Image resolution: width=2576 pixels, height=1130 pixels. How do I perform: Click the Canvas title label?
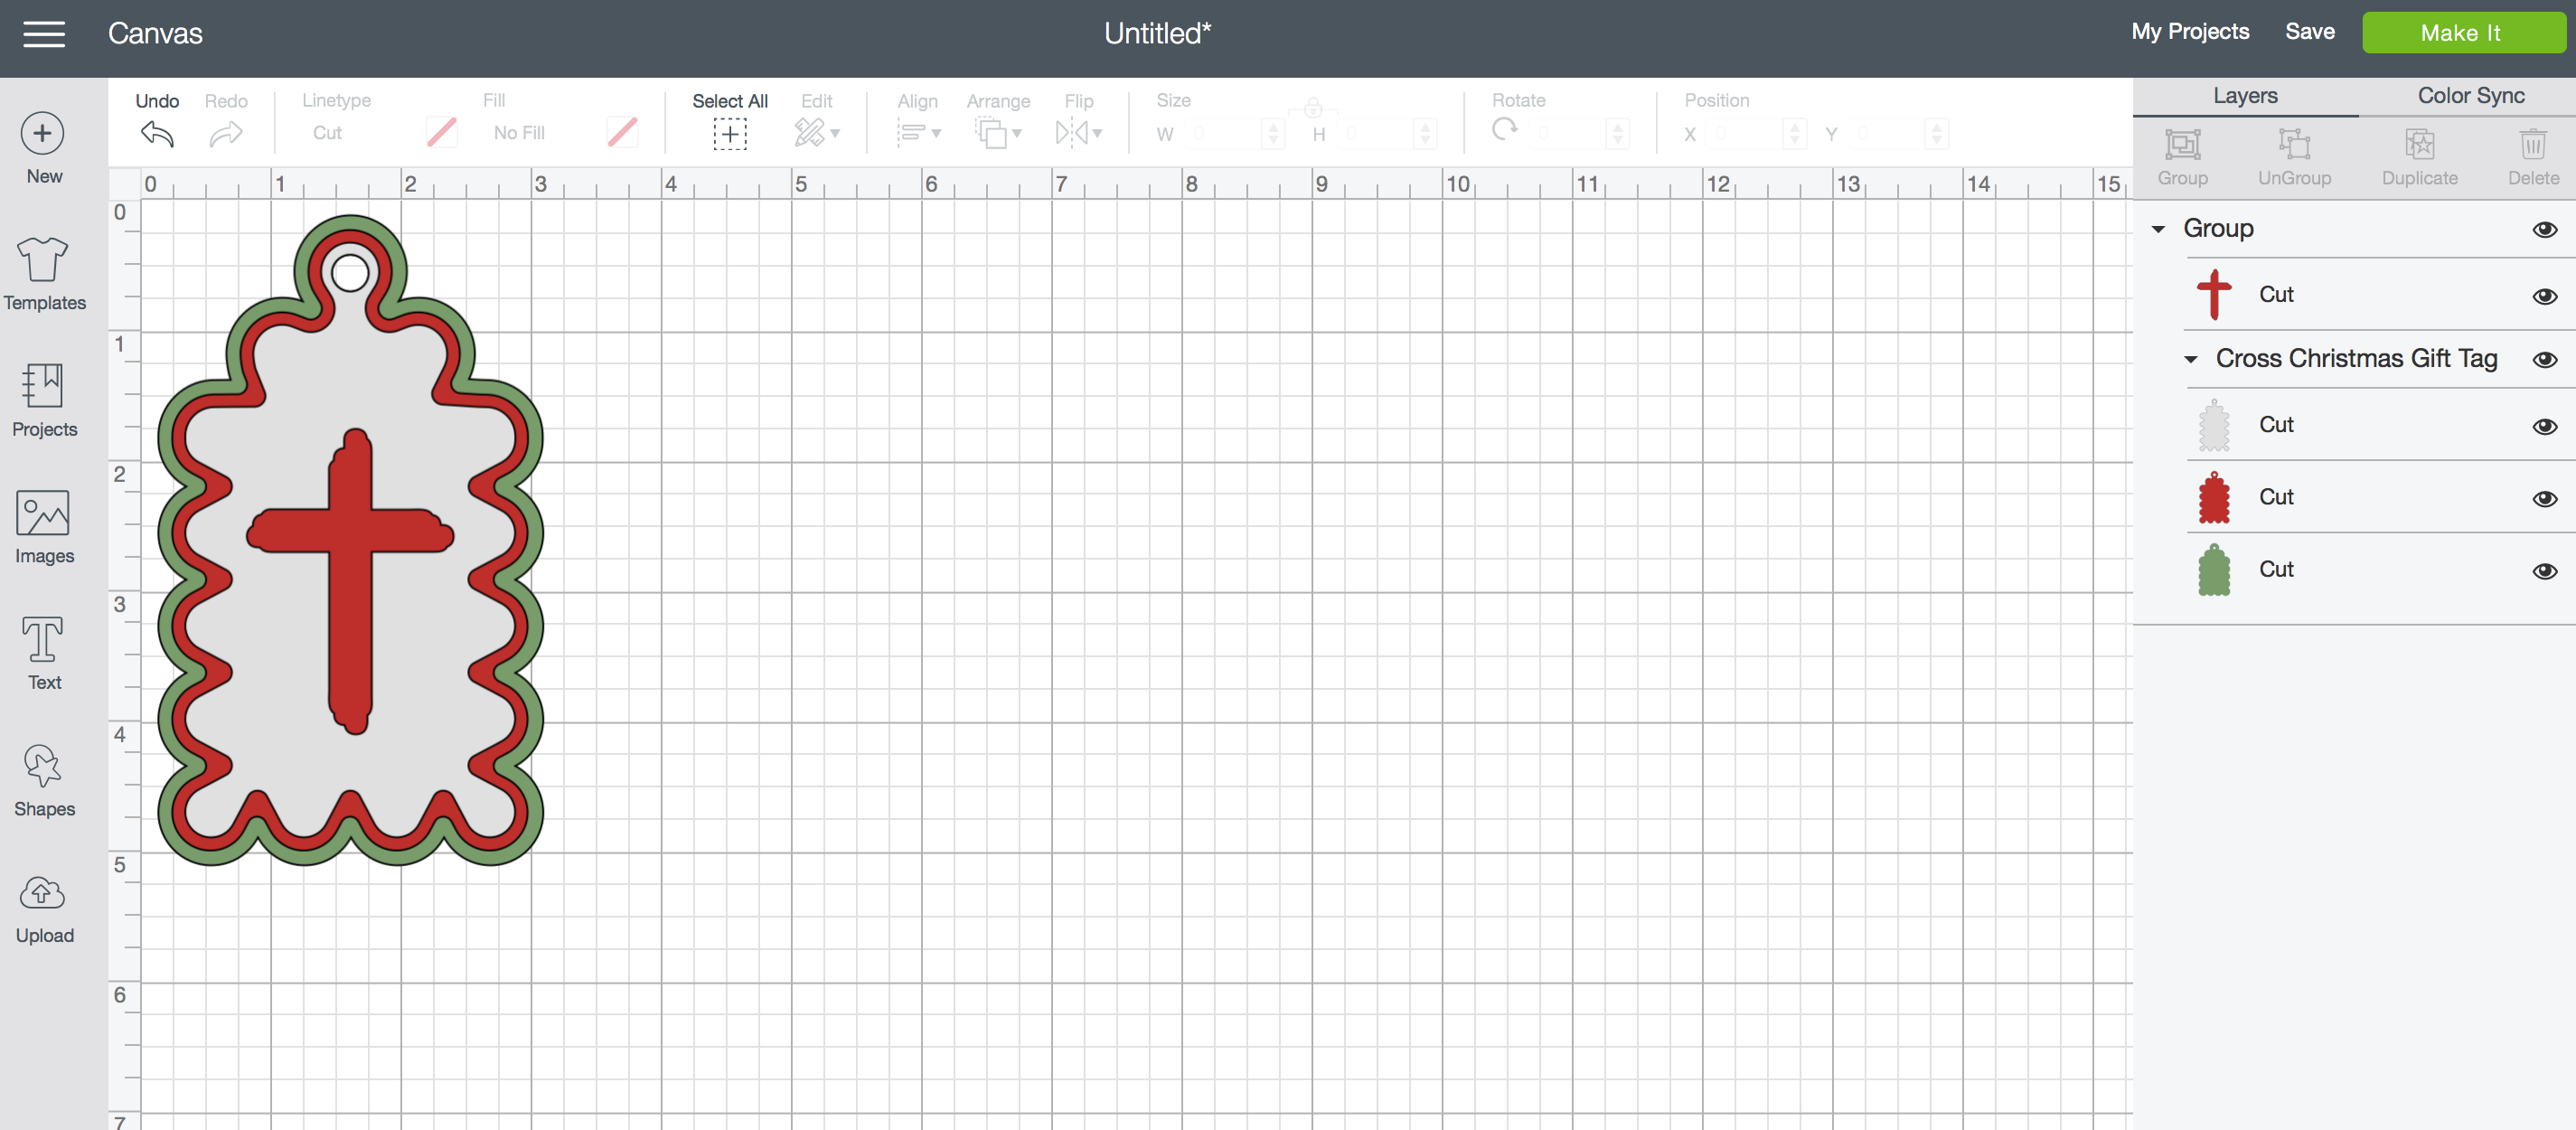tap(155, 33)
